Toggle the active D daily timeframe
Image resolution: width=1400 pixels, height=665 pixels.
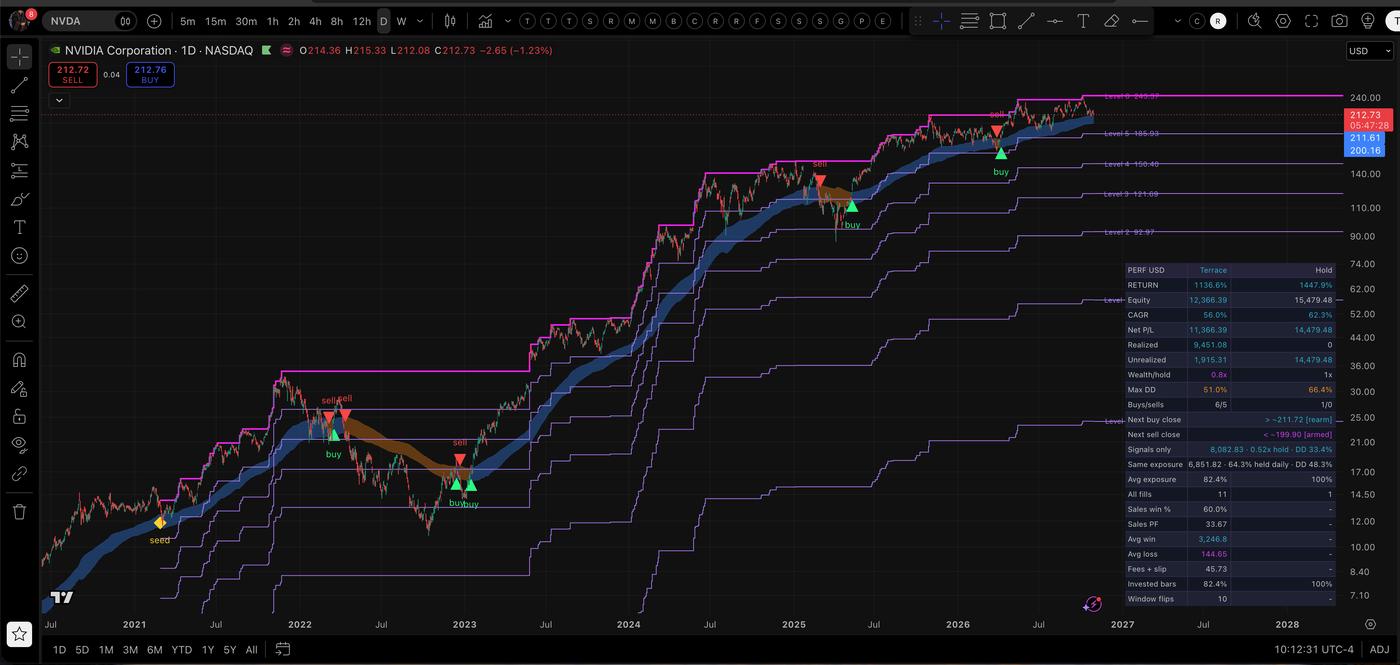pos(384,21)
